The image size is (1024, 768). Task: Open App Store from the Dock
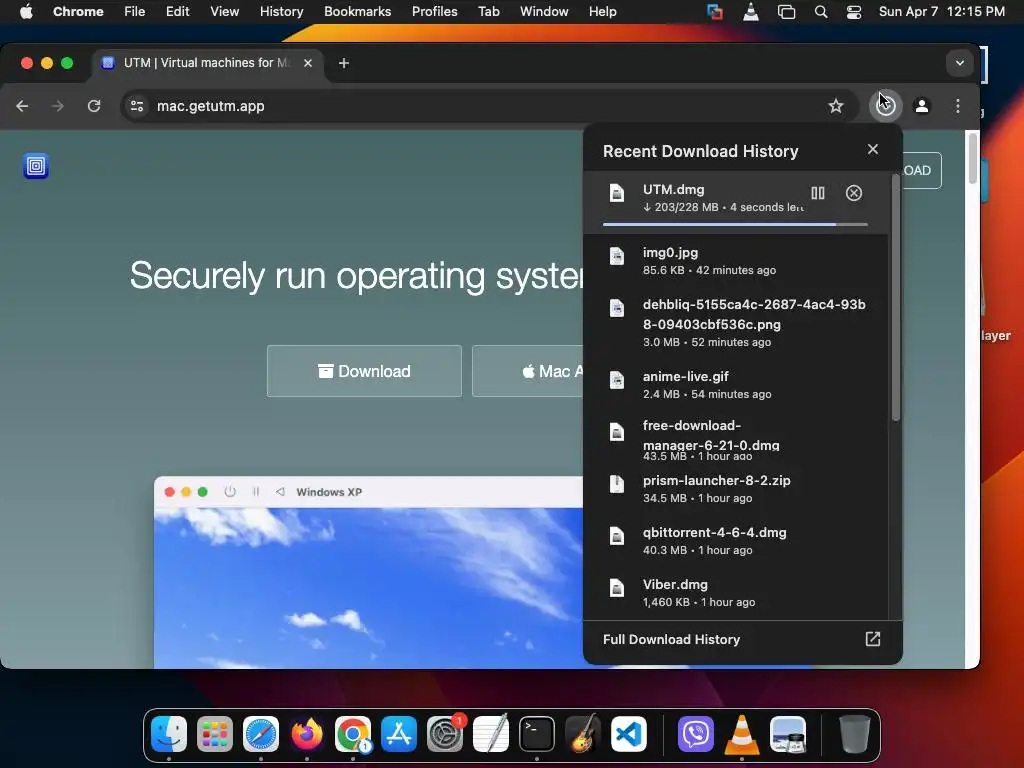pyautogui.click(x=399, y=733)
